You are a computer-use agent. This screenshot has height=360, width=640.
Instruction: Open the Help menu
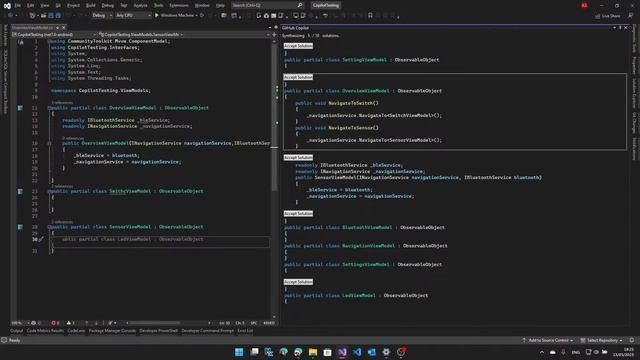tap(220, 5)
